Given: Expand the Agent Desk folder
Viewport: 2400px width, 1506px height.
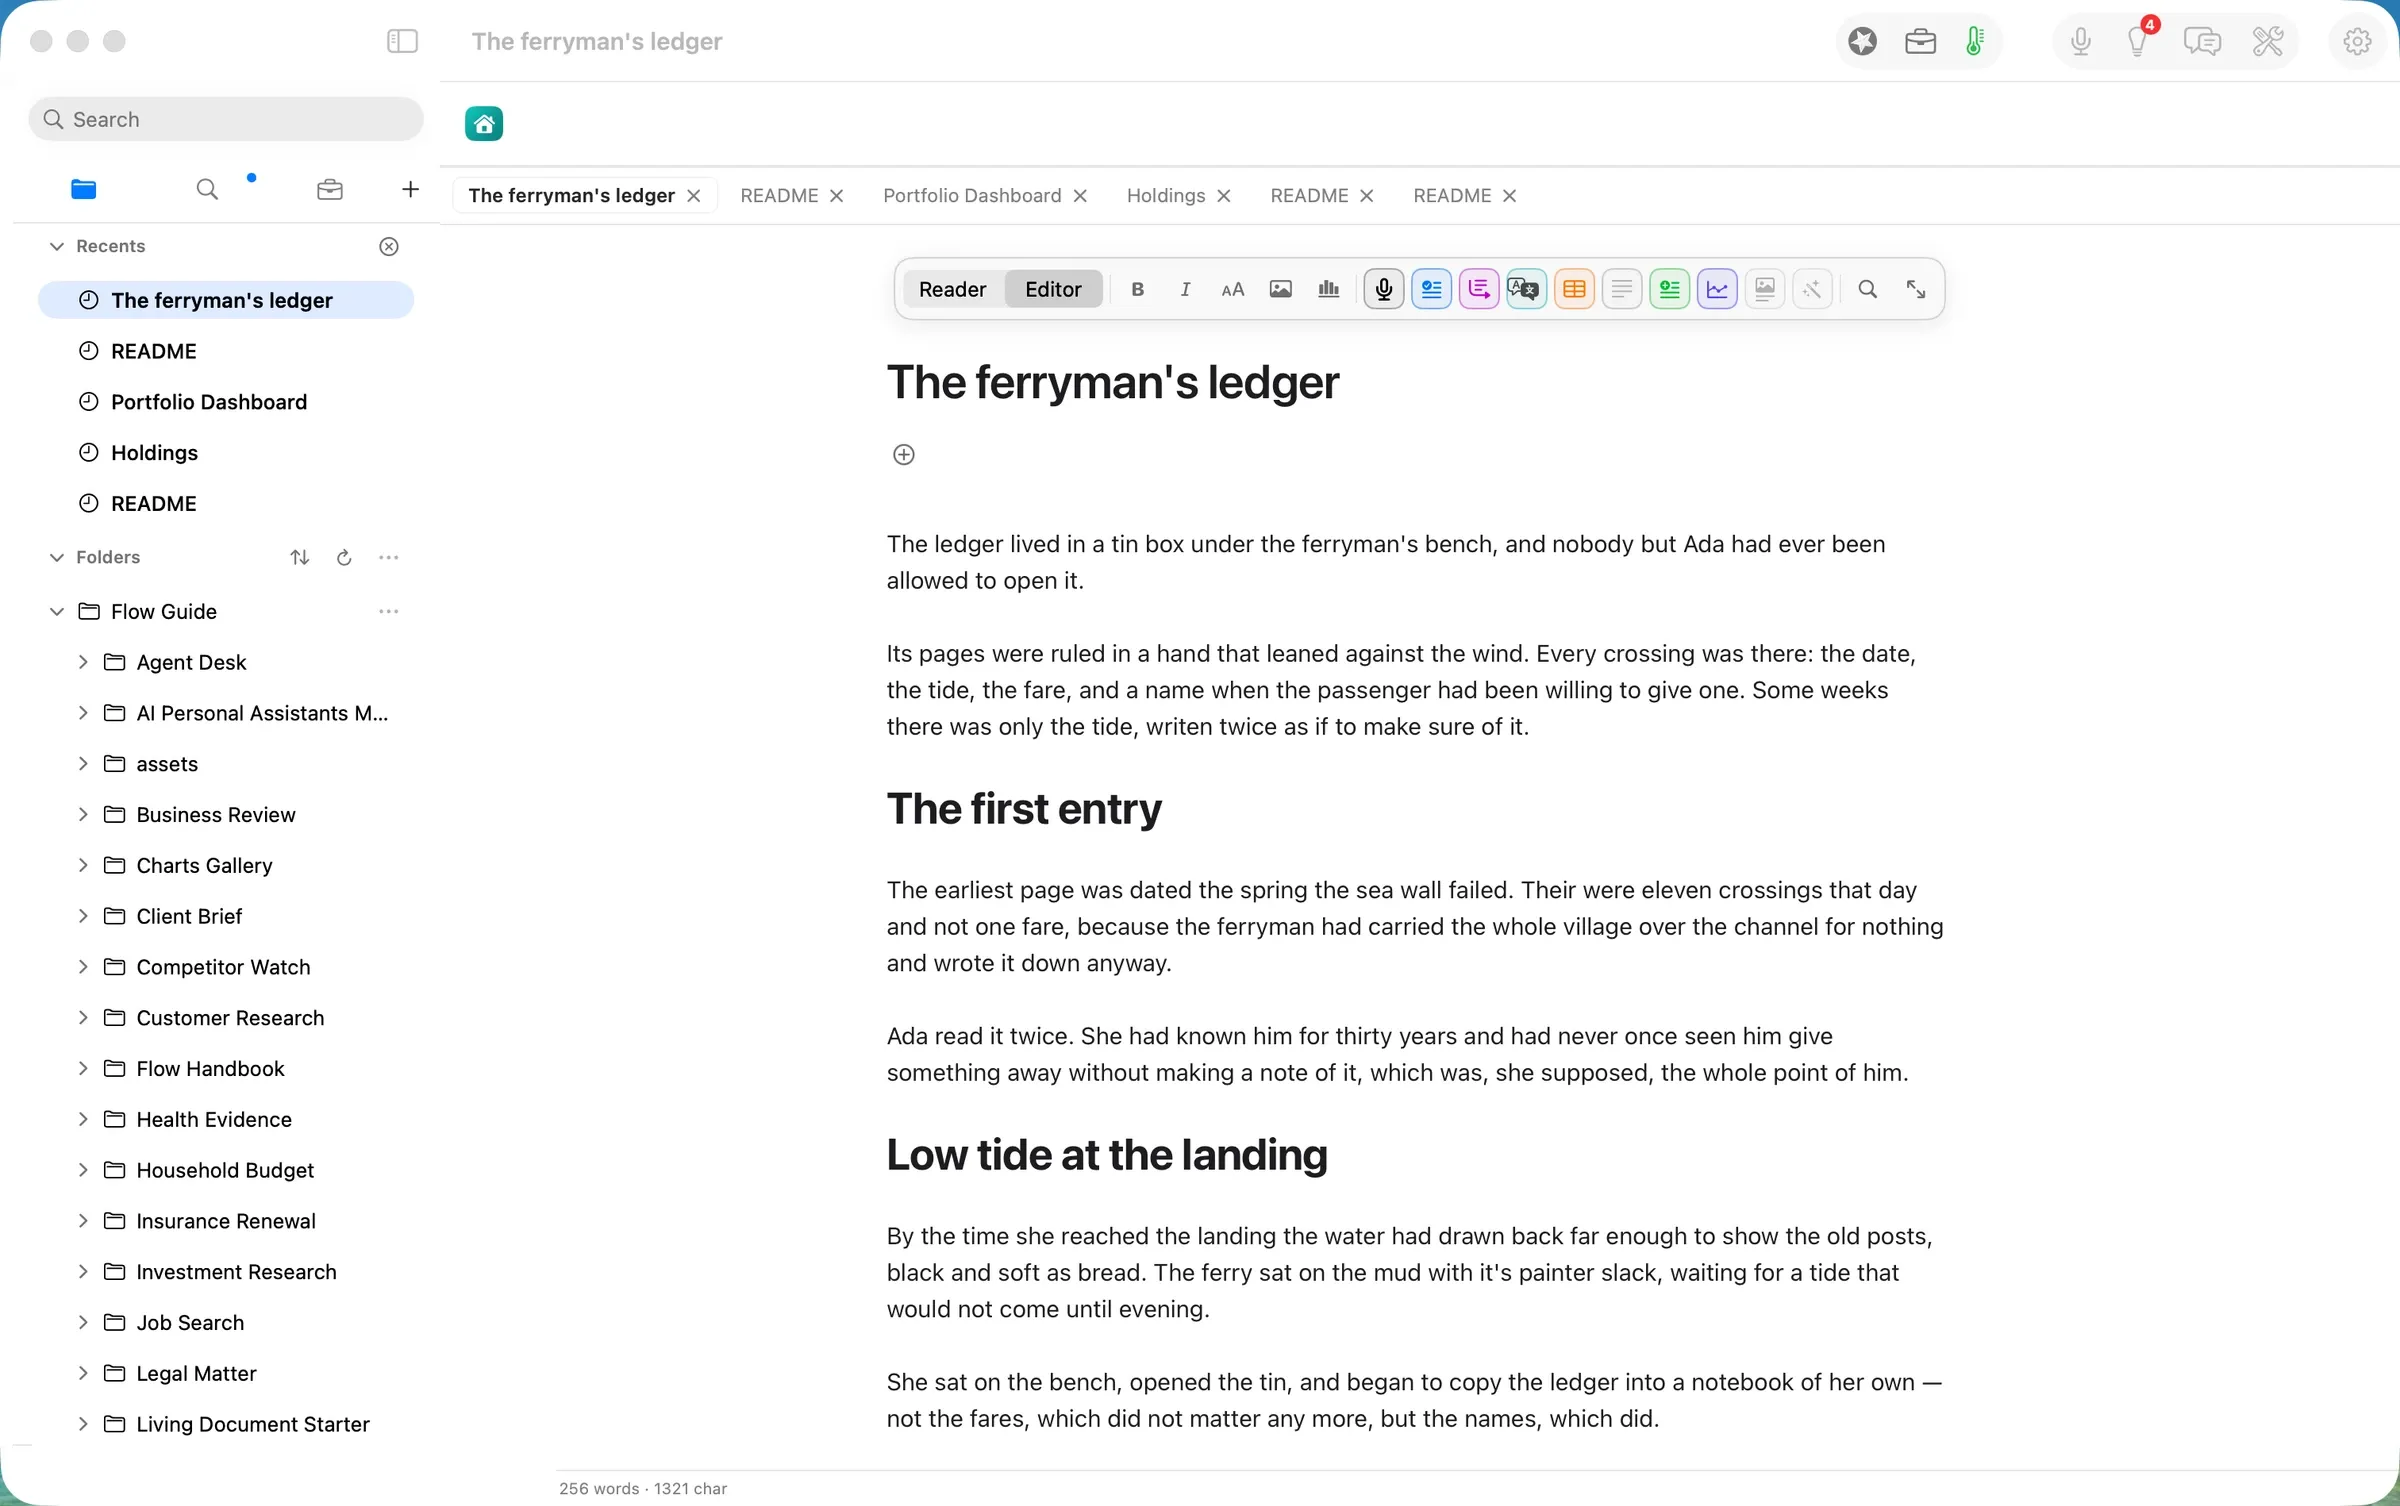Looking at the screenshot, I should coord(83,662).
